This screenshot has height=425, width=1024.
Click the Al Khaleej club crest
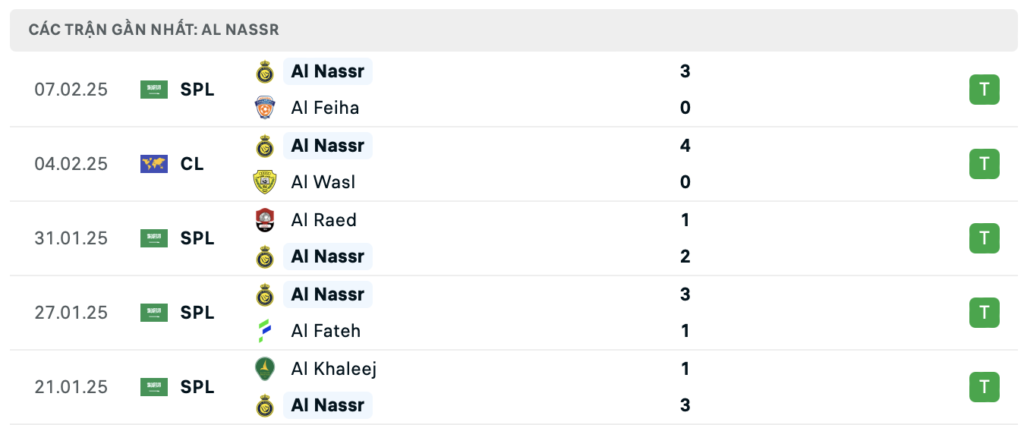click(264, 368)
